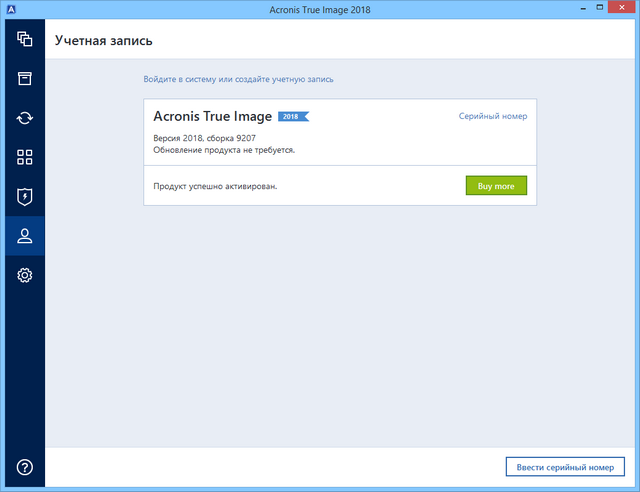Click Войдите в систему или создайте учетную запись link

(238, 79)
